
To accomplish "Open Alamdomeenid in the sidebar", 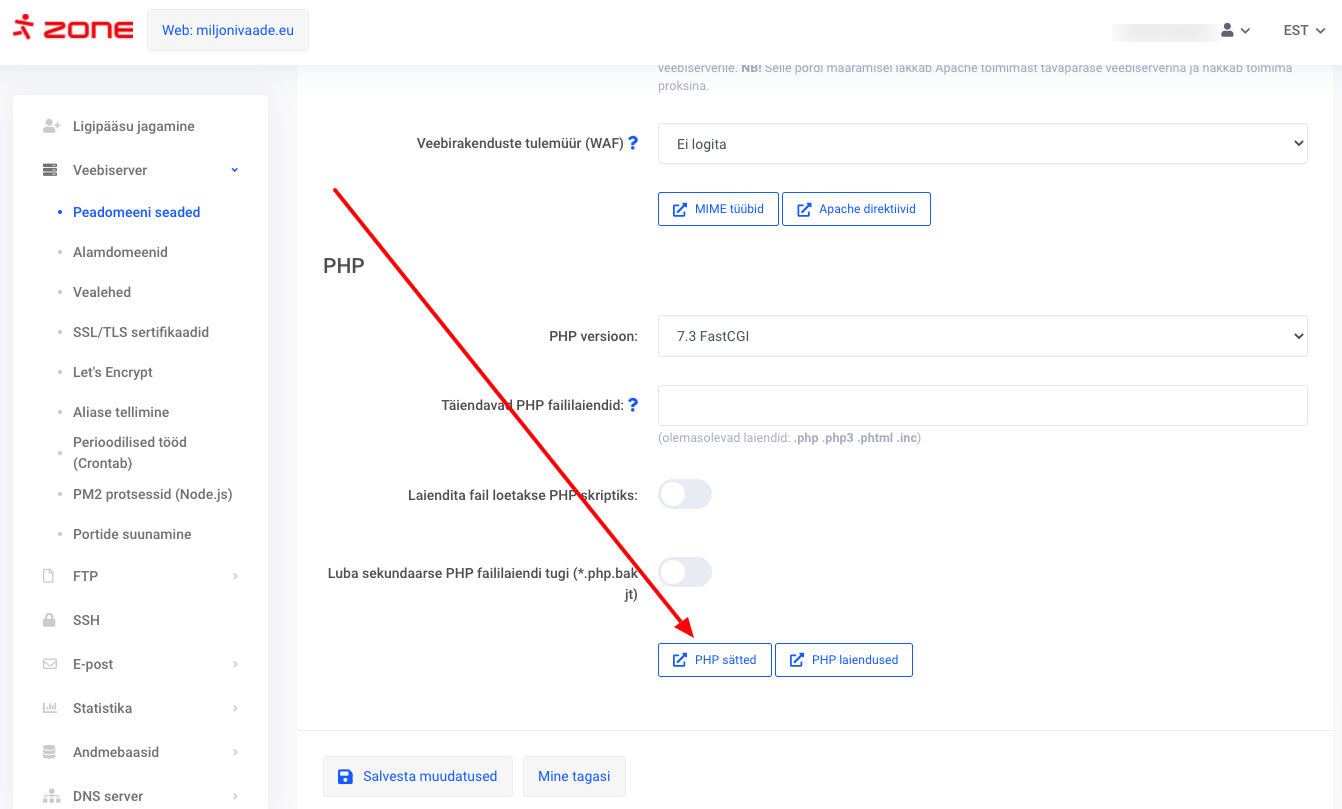I will 120,252.
